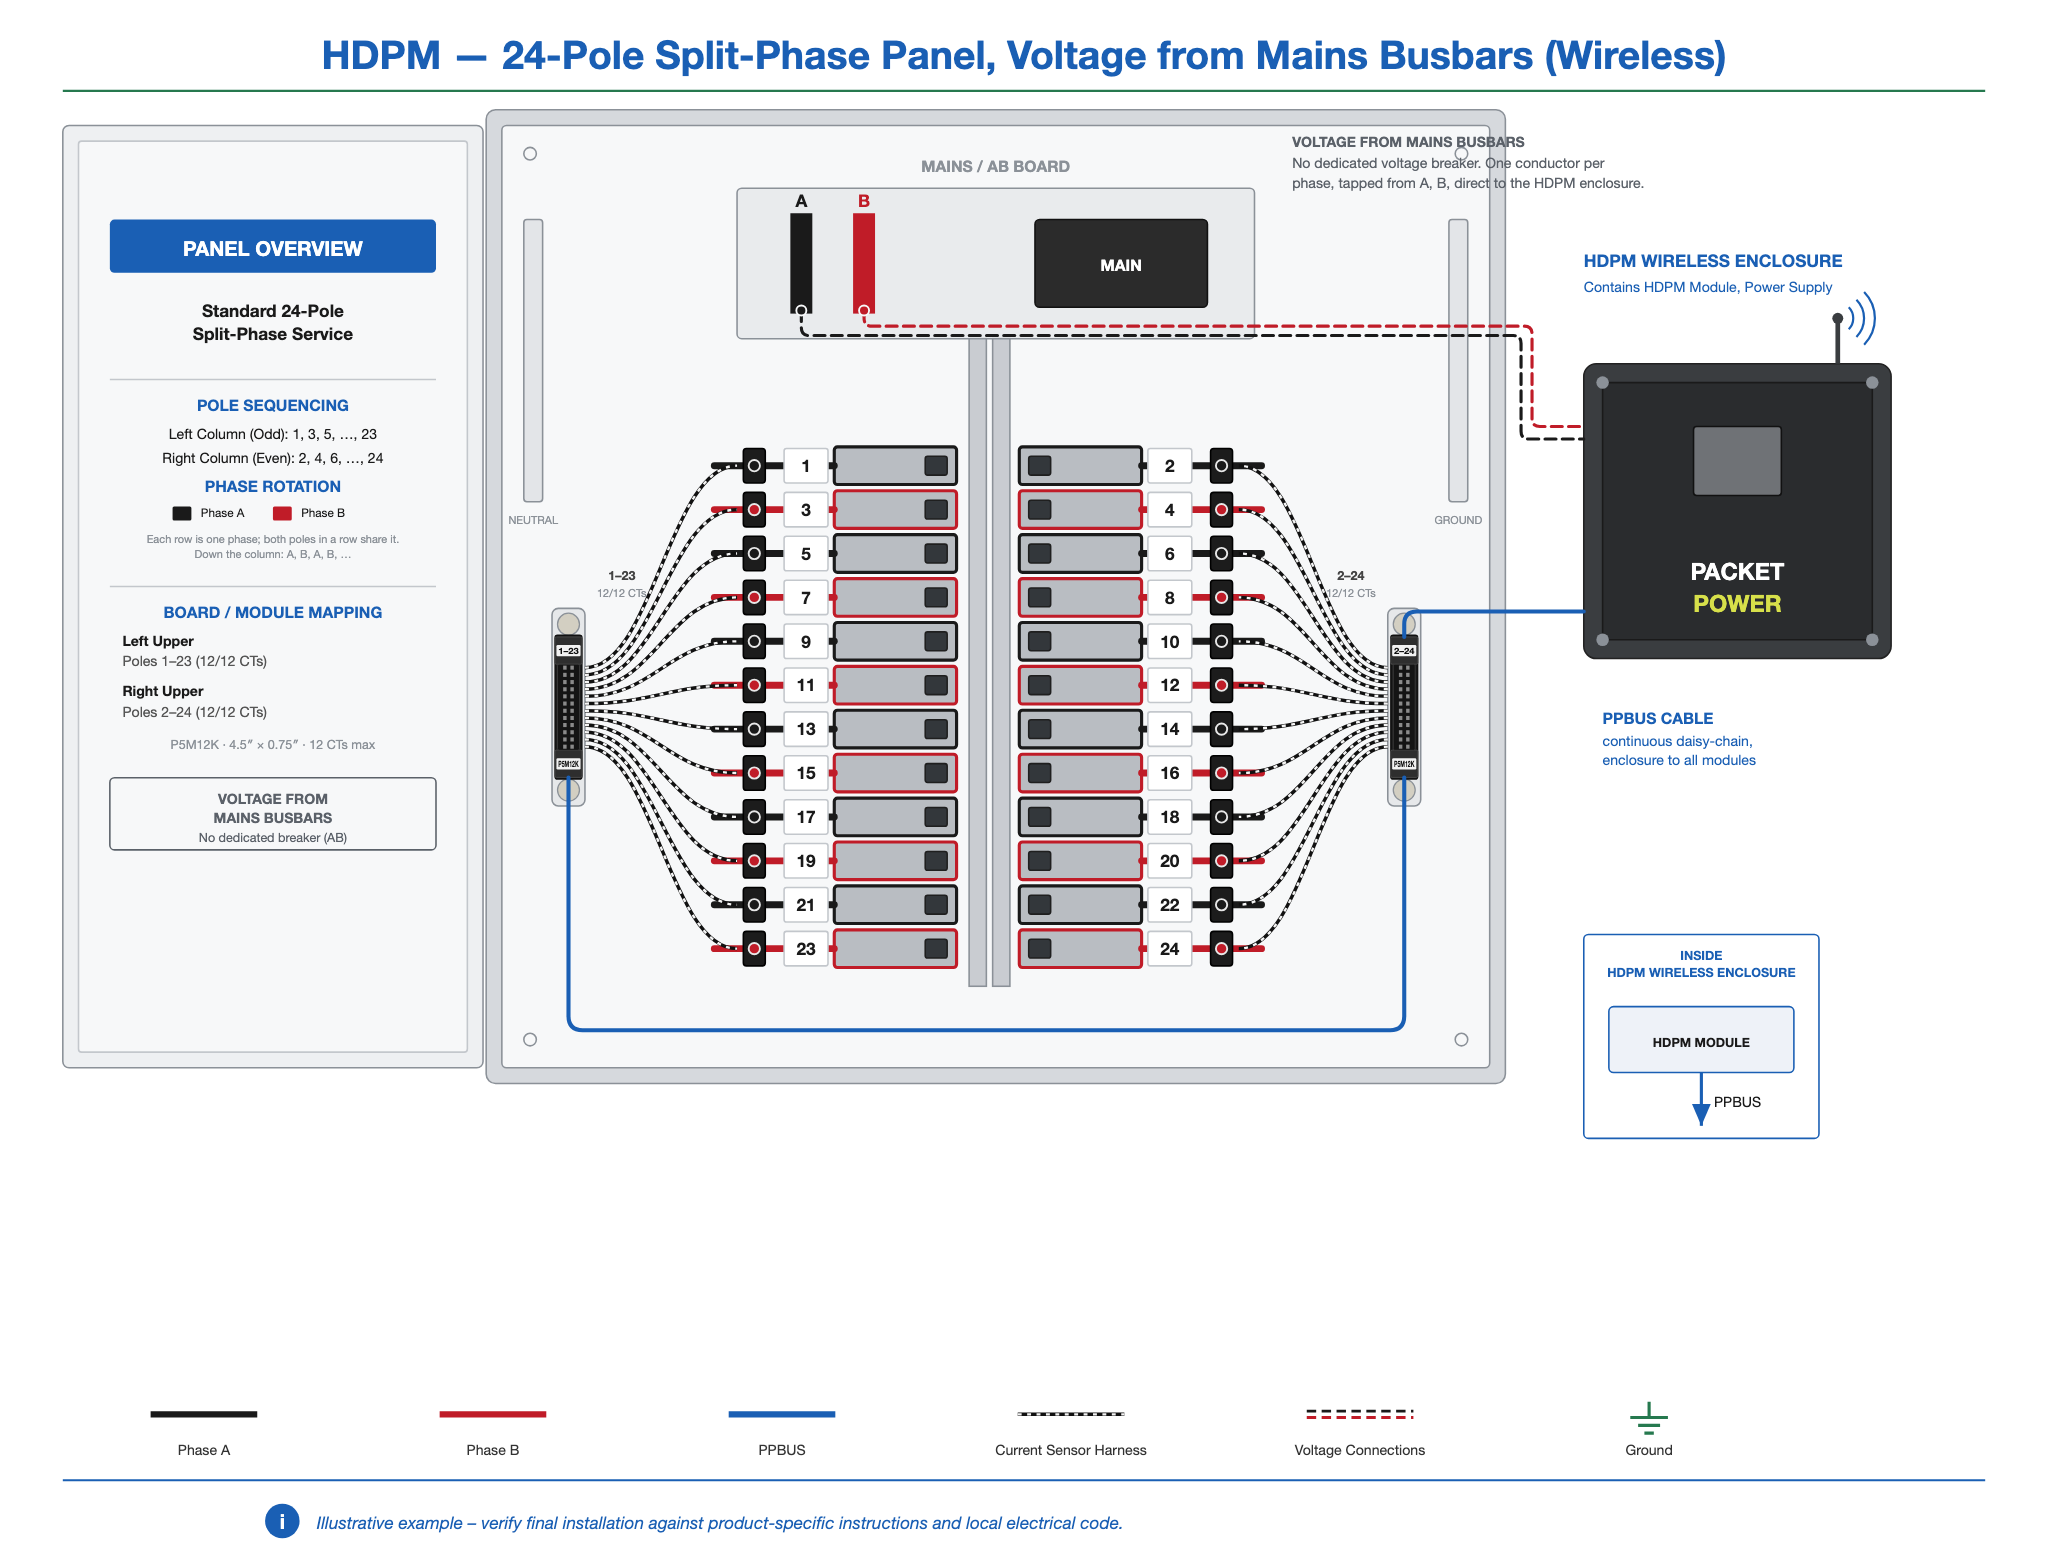This screenshot has height=1568, width=2048.
Task: Click the HDPM MODULE box
Action: pyautogui.click(x=1700, y=1040)
